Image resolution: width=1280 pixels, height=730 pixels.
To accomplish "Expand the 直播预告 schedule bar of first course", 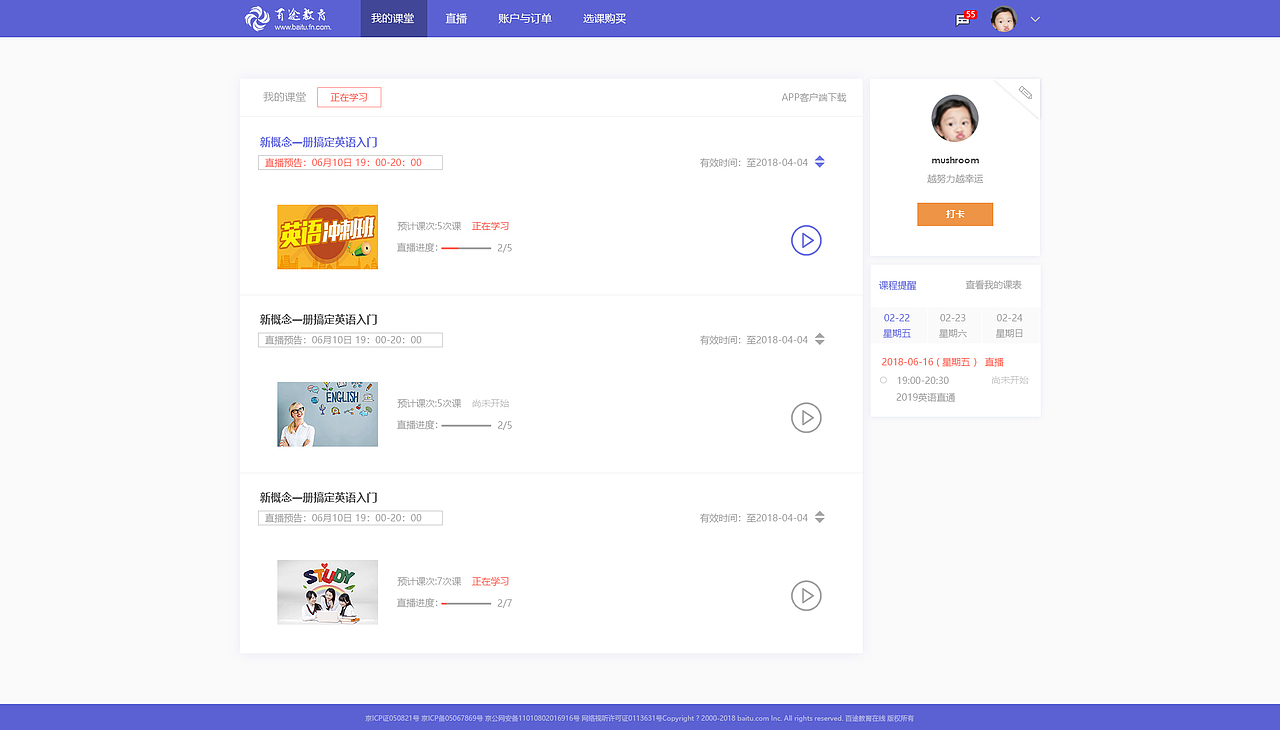I will (x=350, y=162).
